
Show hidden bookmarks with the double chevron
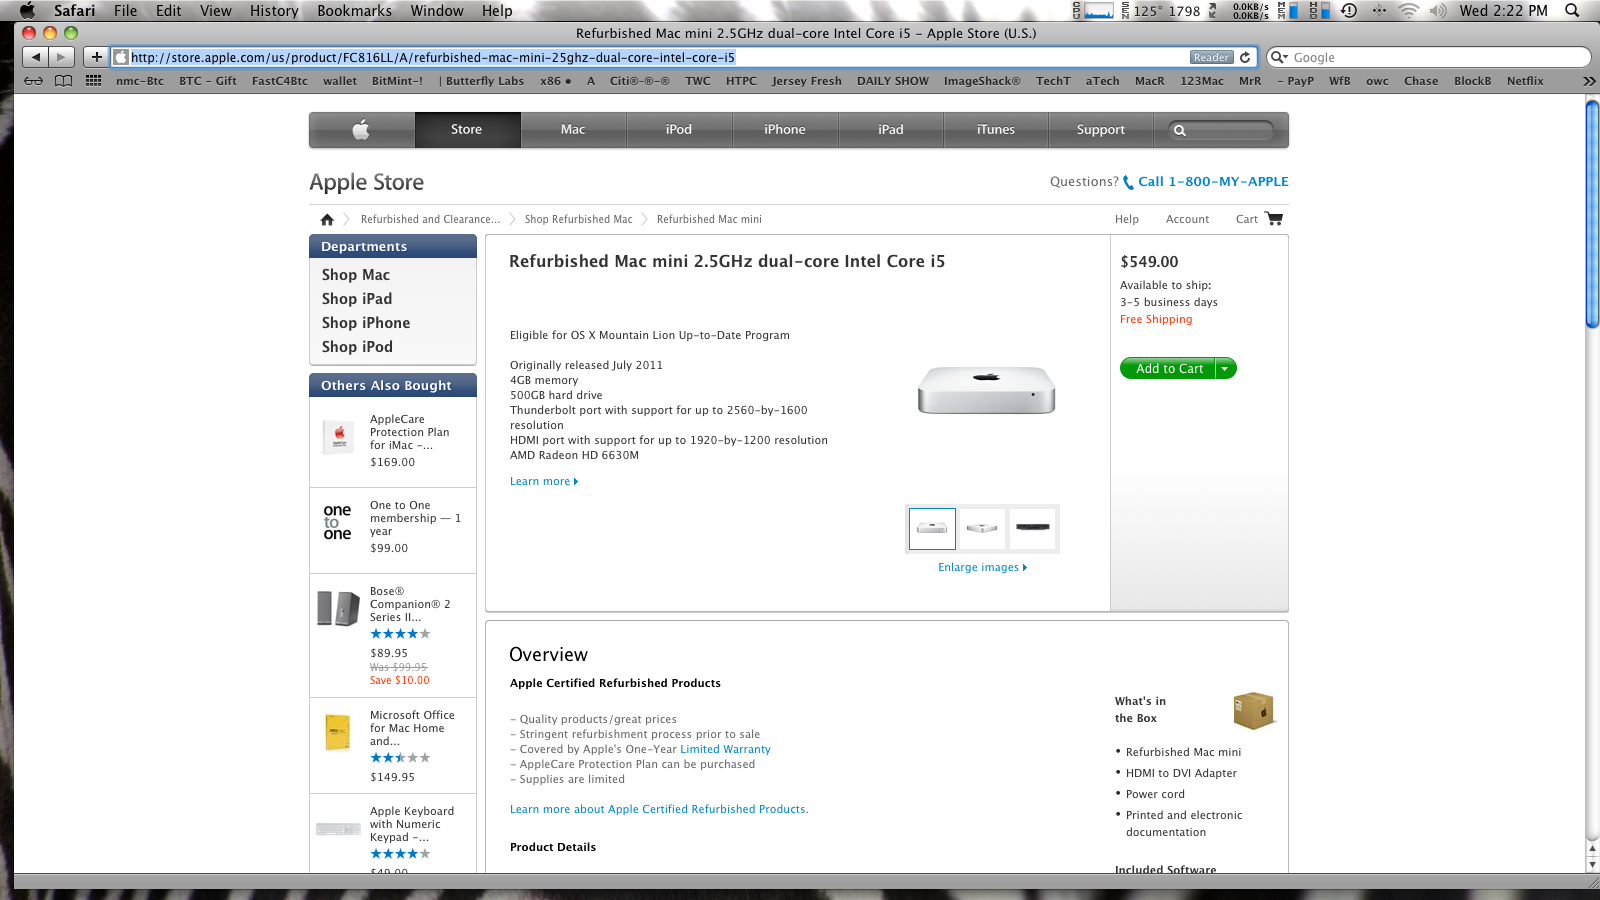click(1589, 81)
